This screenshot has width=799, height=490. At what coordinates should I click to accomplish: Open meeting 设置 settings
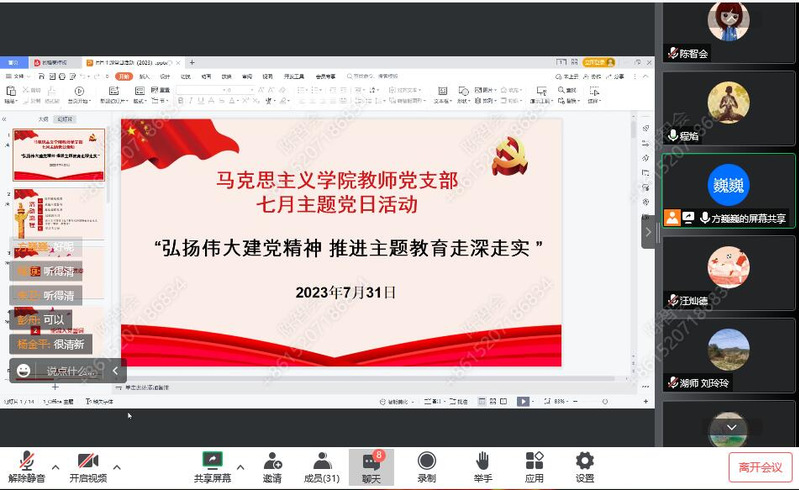(585, 466)
